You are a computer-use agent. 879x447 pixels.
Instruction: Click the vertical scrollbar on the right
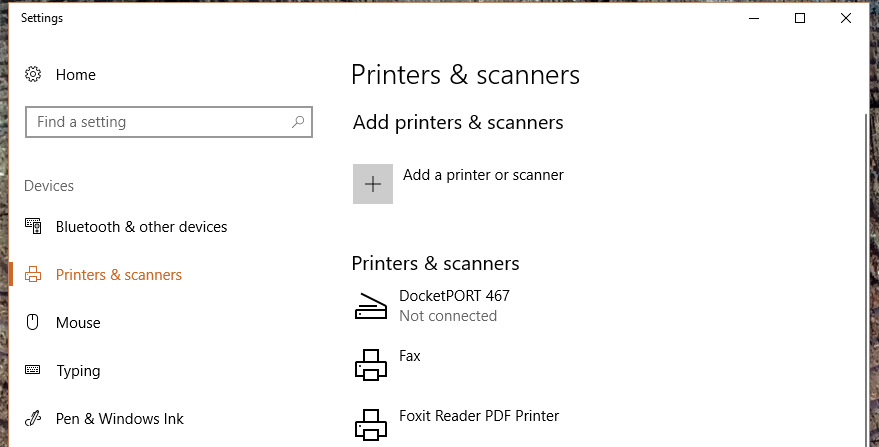click(867, 279)
